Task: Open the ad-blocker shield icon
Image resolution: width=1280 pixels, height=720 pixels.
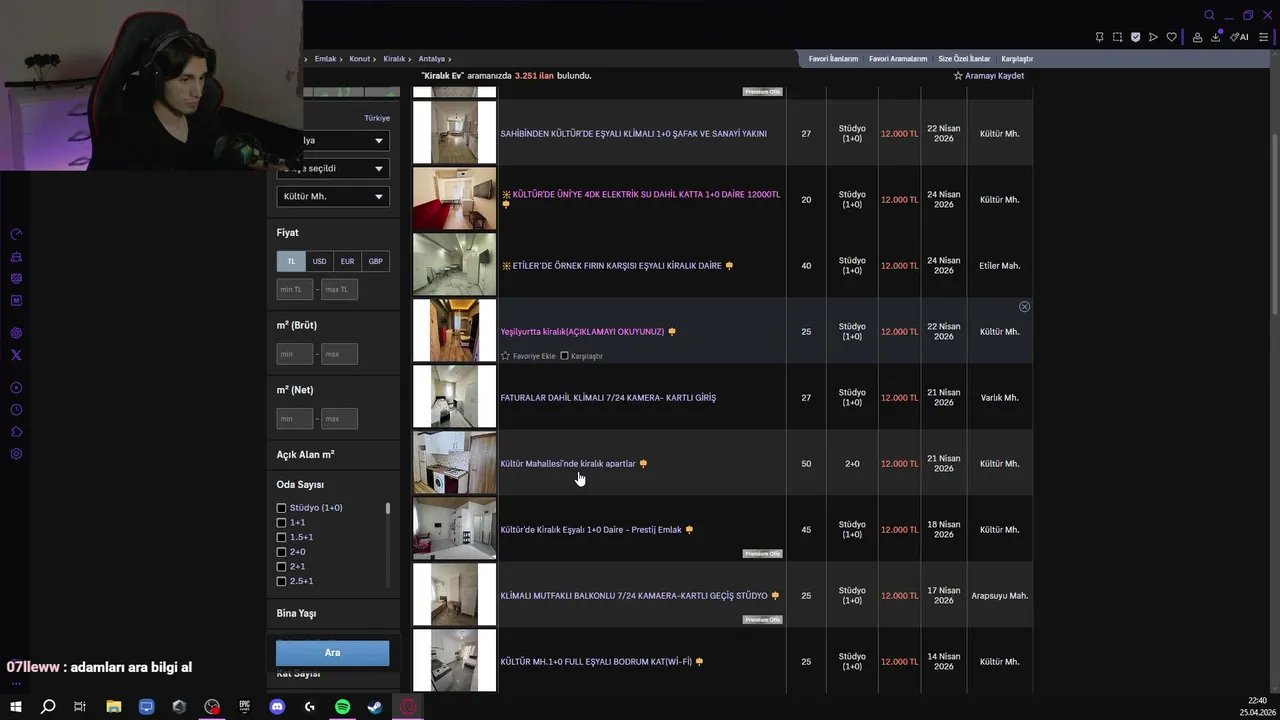Action: pyautogui.click(x=1135, y=37)
